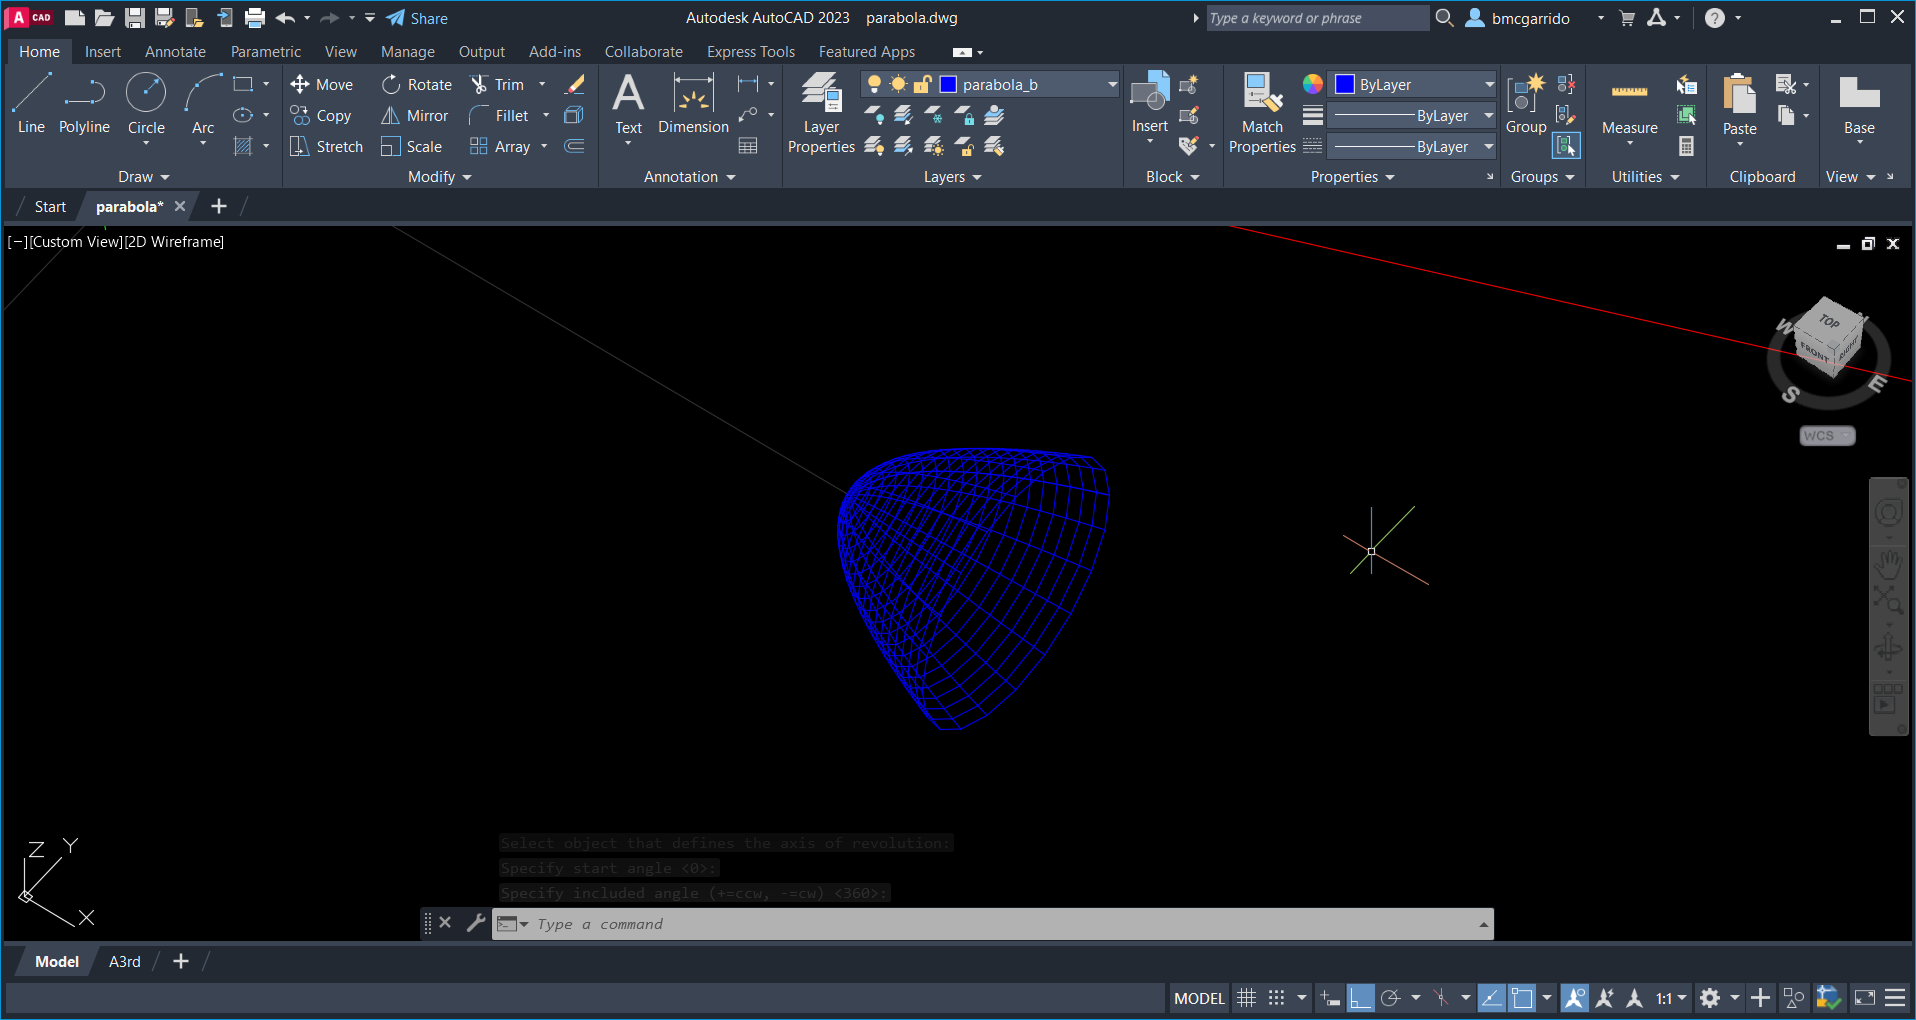Select the Line drawing tool
Screen dimensions: 1916x1020
(x=31, y=103)
